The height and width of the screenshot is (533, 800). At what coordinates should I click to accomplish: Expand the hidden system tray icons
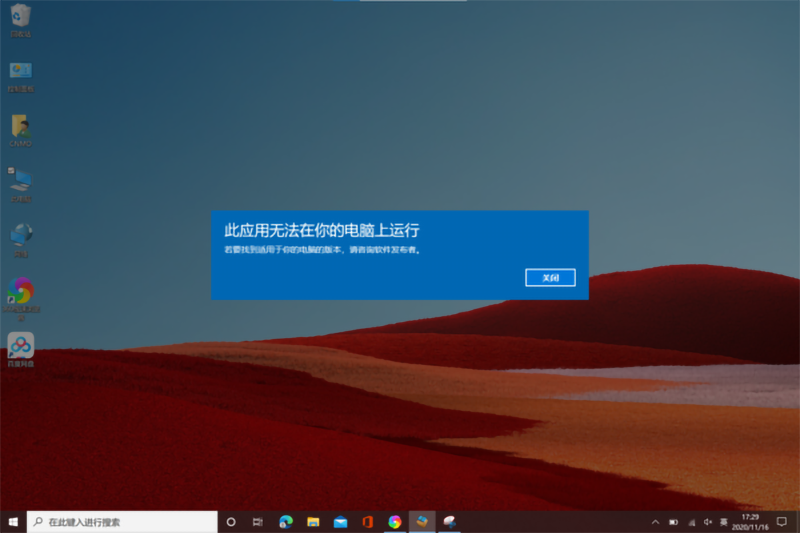(656, 522)
